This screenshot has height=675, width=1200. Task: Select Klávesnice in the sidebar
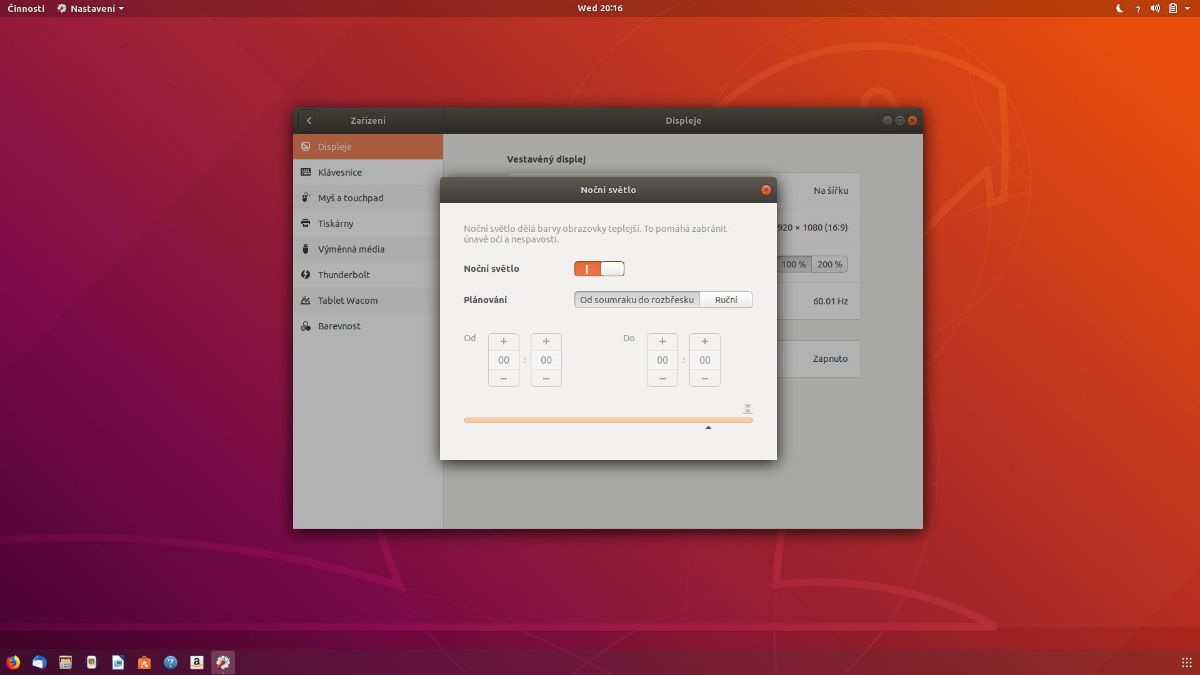coord(340,173)
